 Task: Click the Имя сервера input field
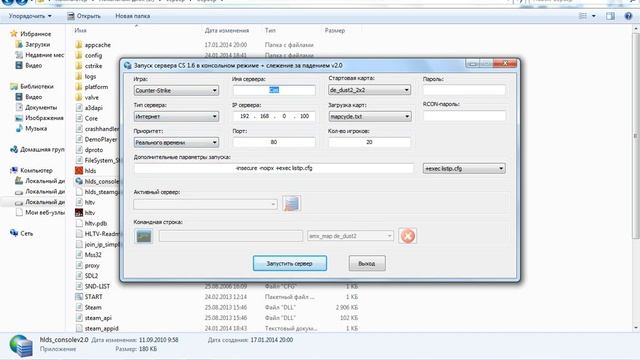(x=274, y=90)
